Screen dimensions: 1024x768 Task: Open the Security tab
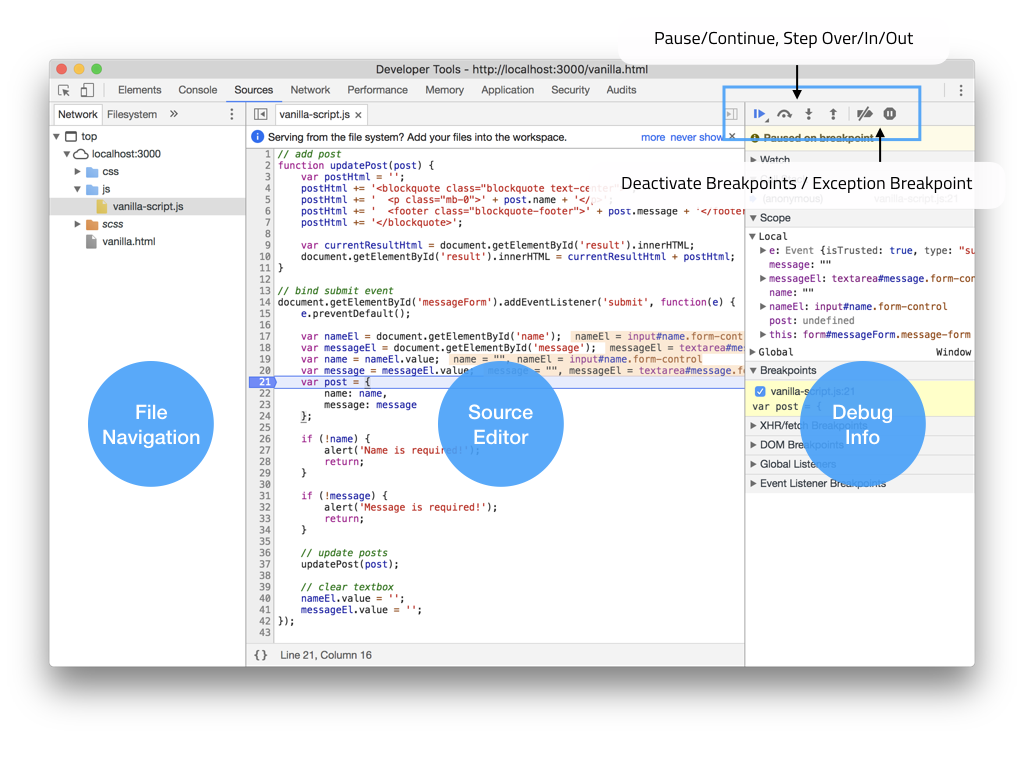570,90
